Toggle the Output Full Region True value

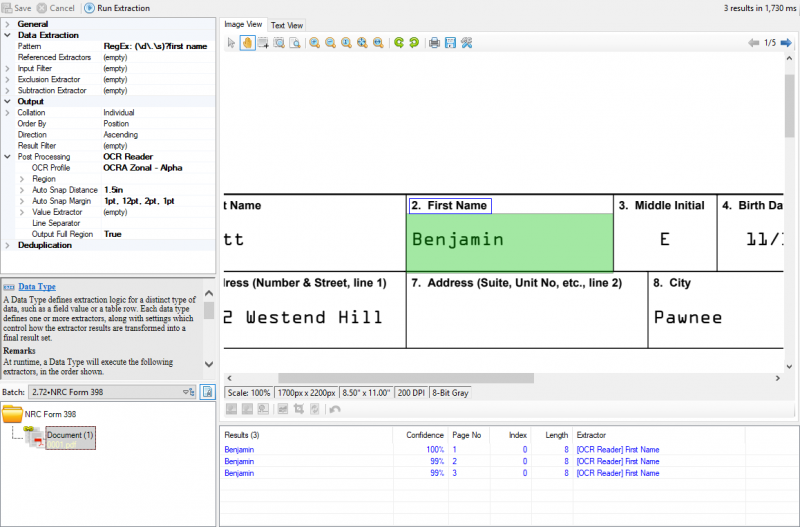pos(112,234)
